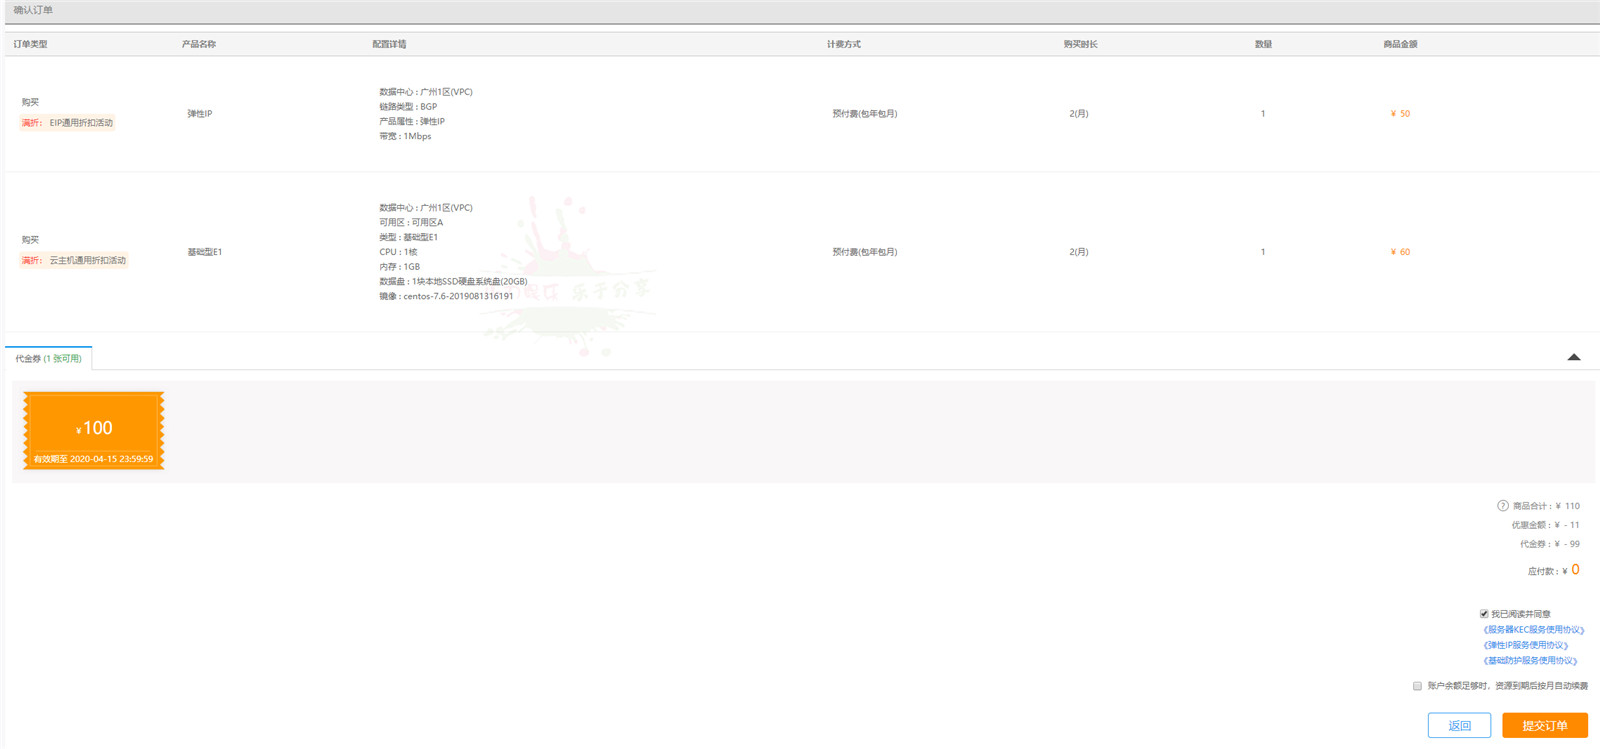
Task: Click the 云主机通用折扣活动 discount tag
Action: click(x=74, y=261)
